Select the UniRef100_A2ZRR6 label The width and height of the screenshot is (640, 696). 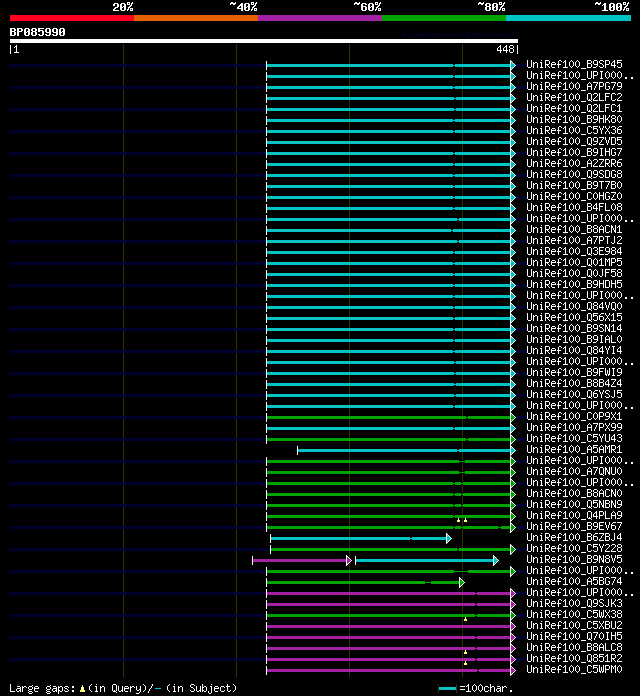574,163
